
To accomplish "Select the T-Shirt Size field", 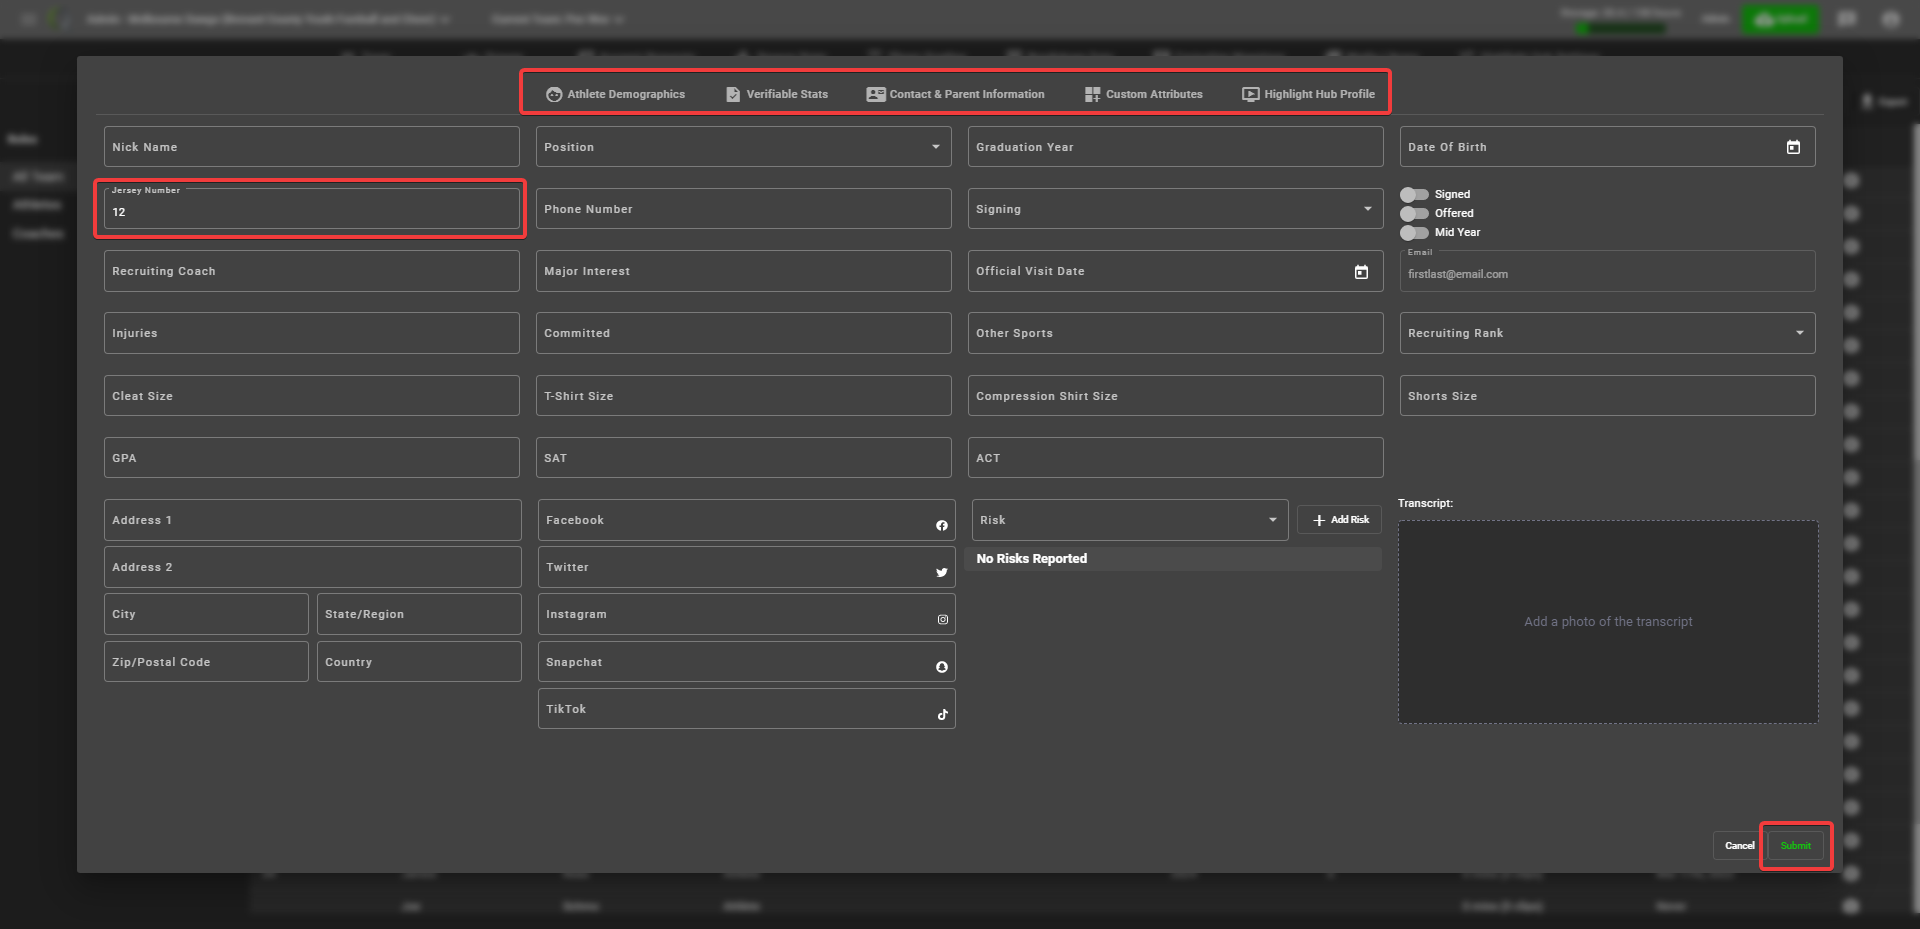I will coord(744,396).
